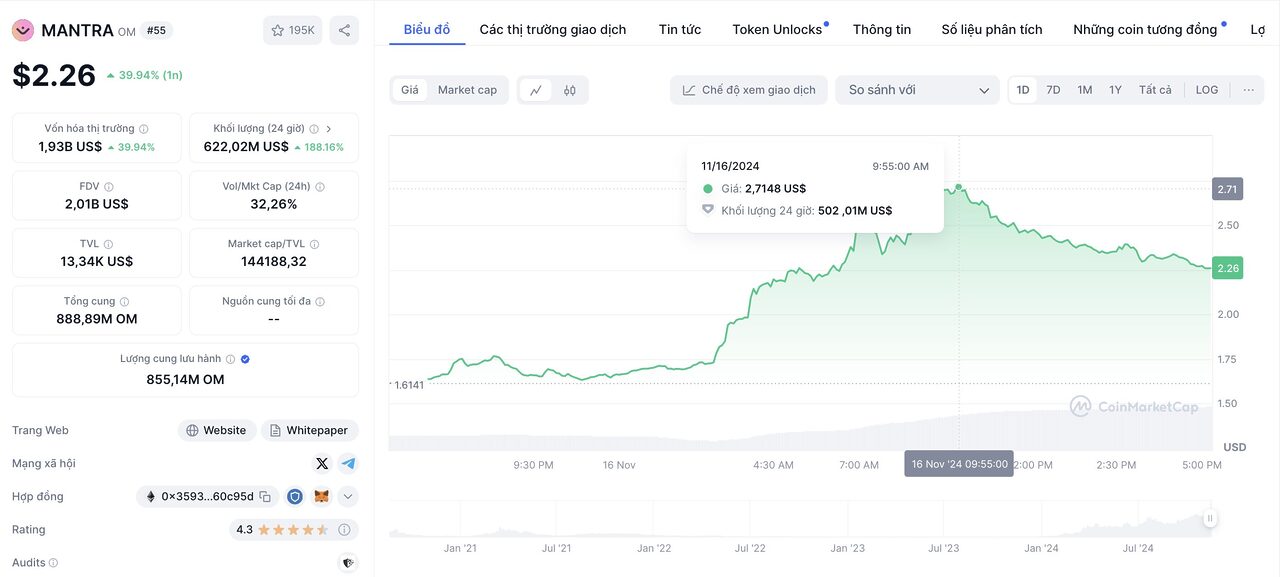1280x577 pixels.
Task: Show info tooltip for Market cap/TVL
Action: click(x=314, y=244)
